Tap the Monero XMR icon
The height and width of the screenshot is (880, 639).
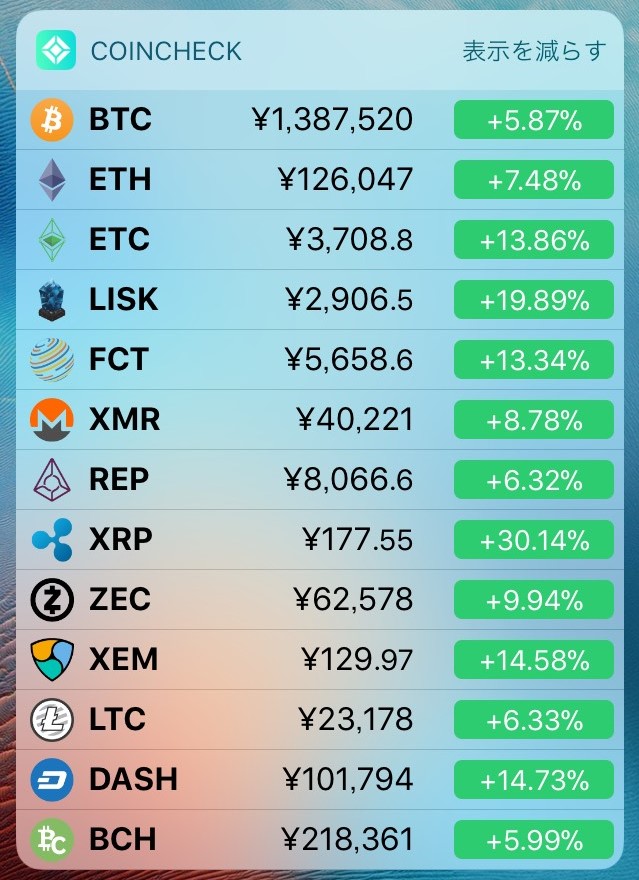point(52,420)
